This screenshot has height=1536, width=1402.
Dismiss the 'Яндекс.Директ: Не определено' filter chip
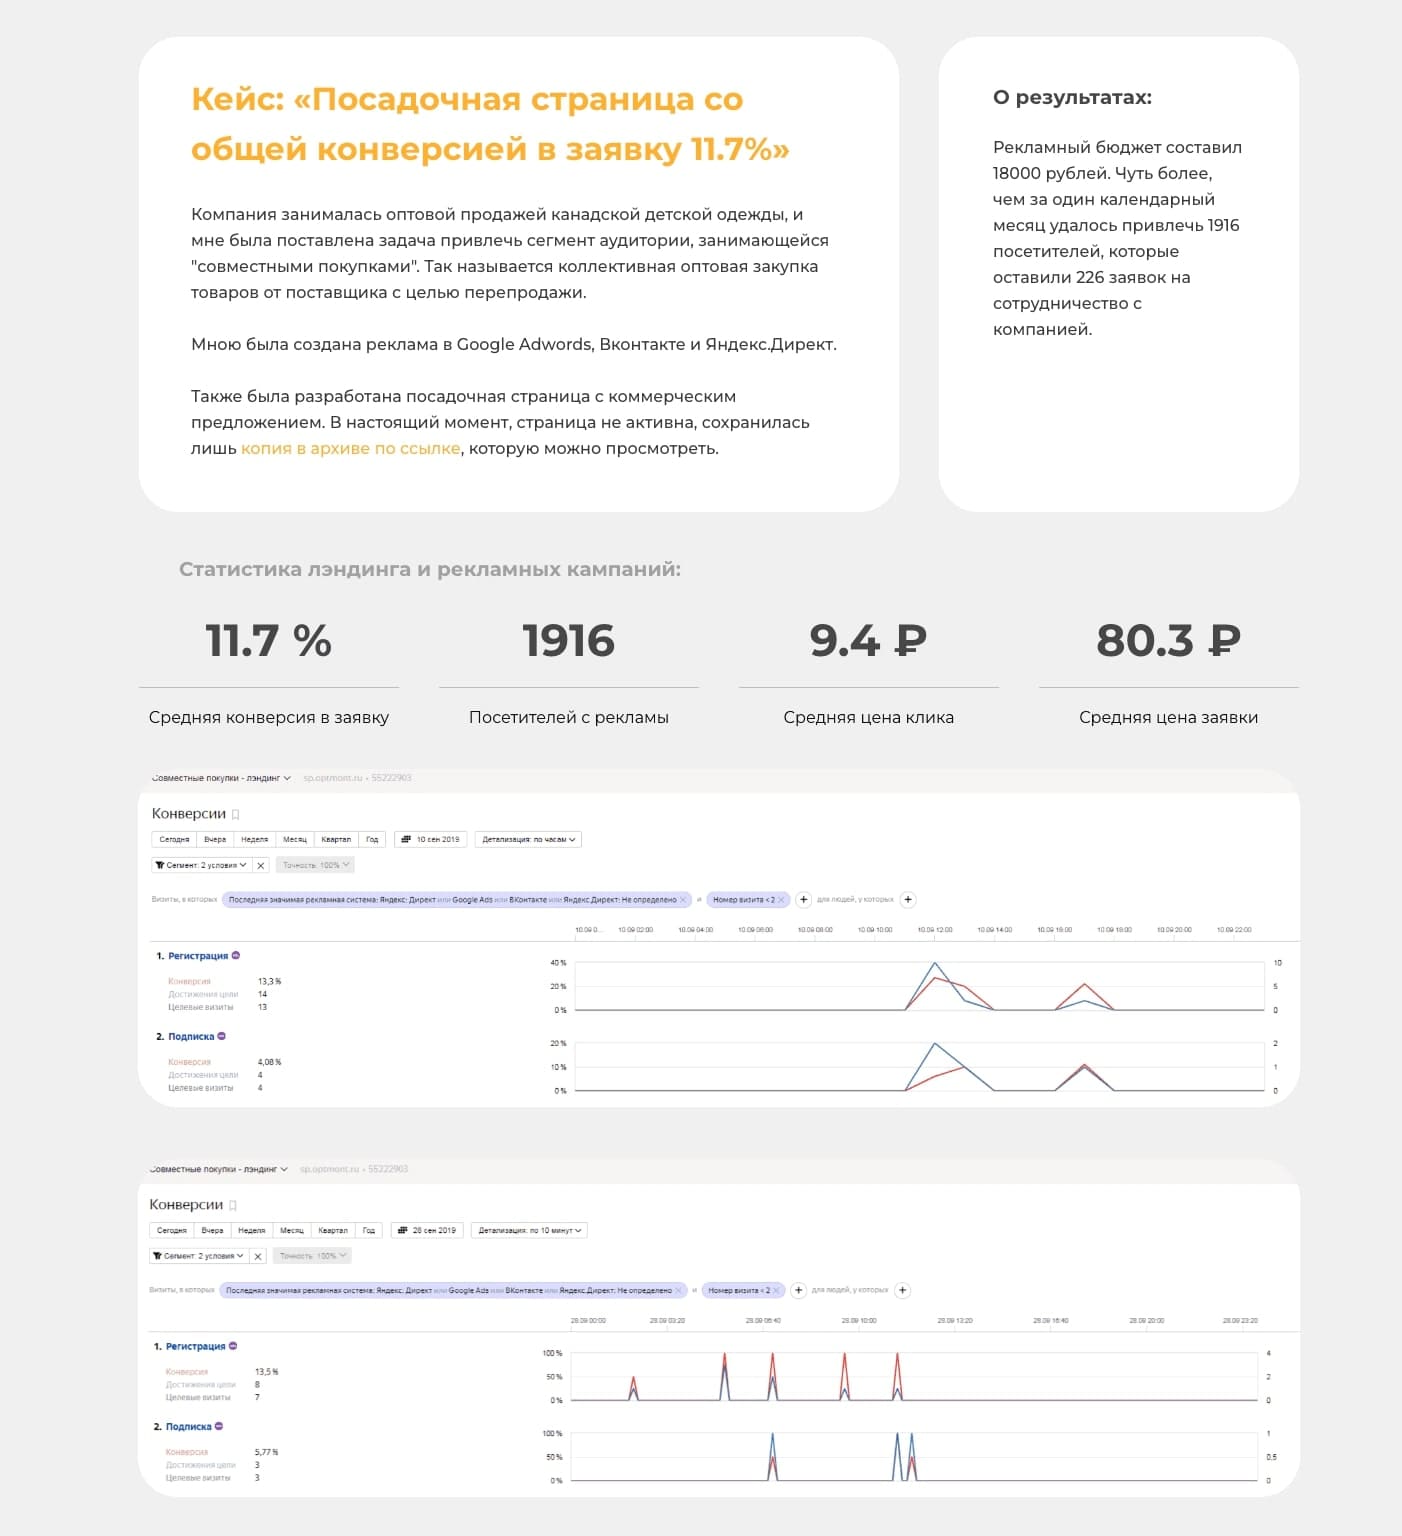click(x=681, y=899)
